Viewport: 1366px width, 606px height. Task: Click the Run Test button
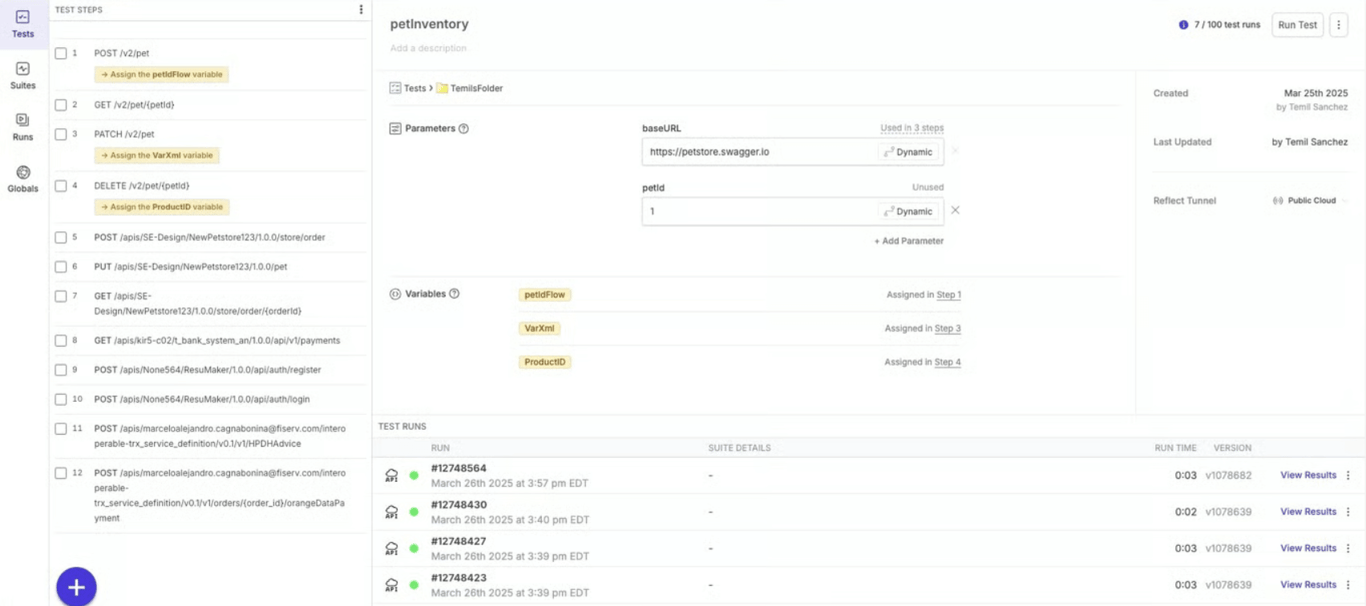[1296, 24]
